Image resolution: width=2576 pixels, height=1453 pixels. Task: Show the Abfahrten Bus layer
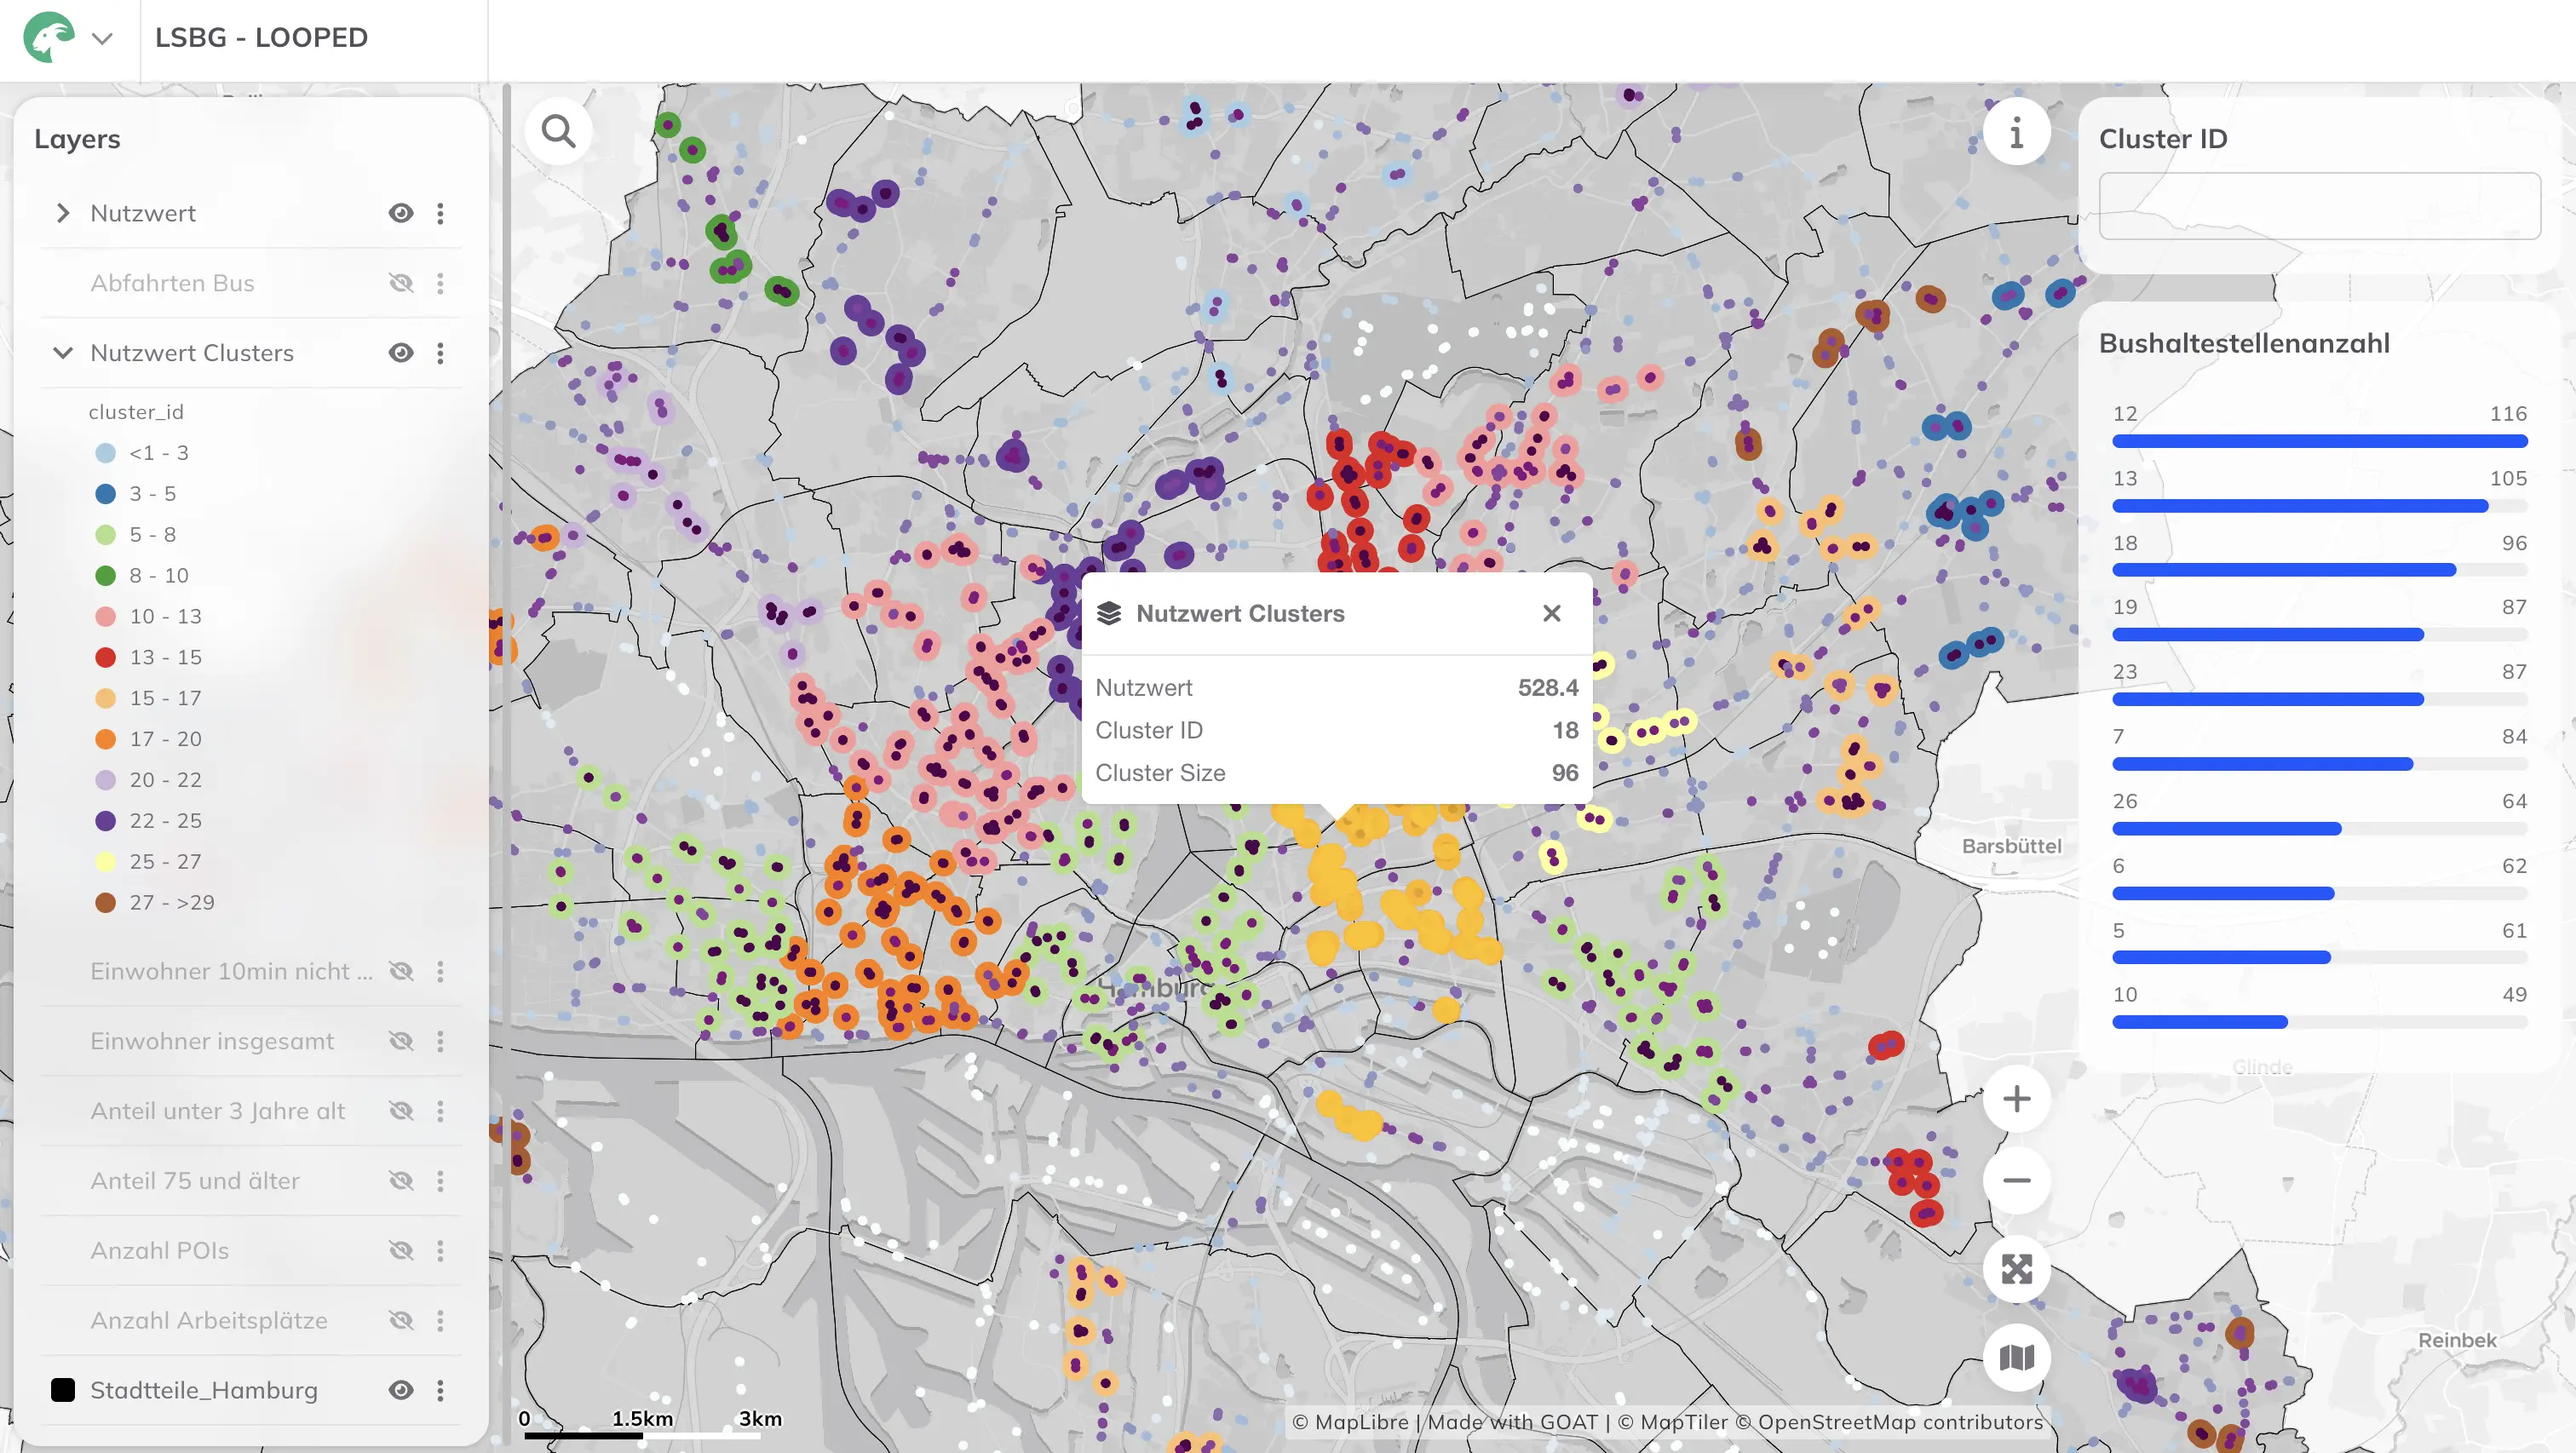pyautogui.click(x=401, y=282)
